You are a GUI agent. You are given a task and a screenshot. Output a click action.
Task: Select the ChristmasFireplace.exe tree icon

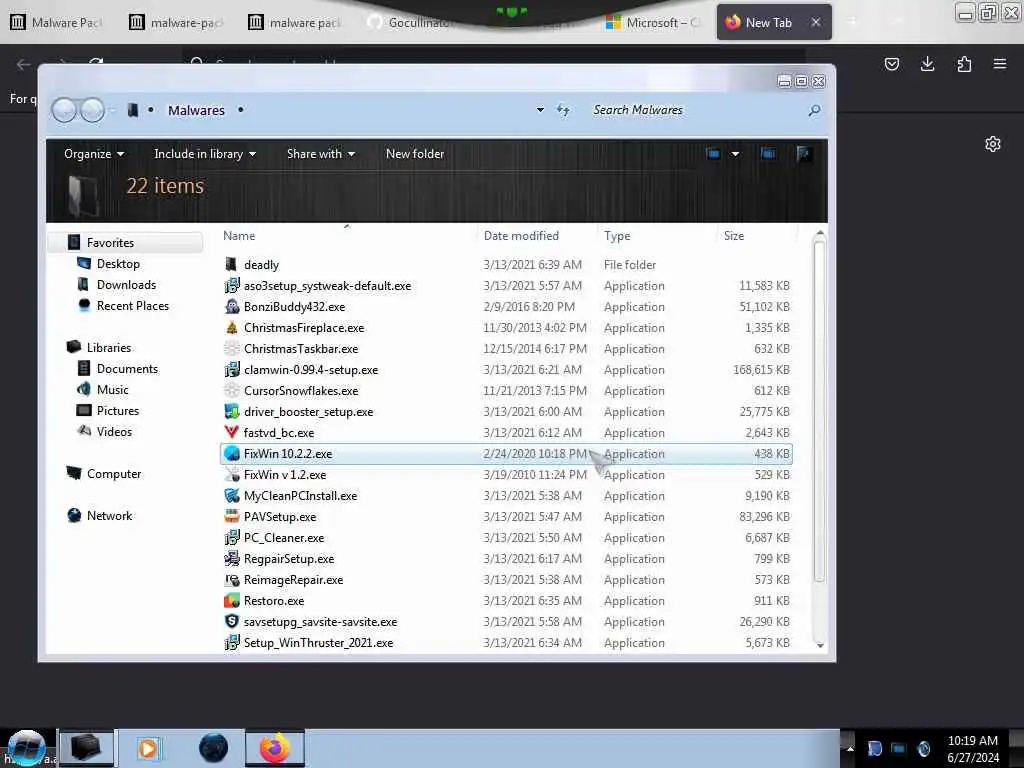(232, 327)
